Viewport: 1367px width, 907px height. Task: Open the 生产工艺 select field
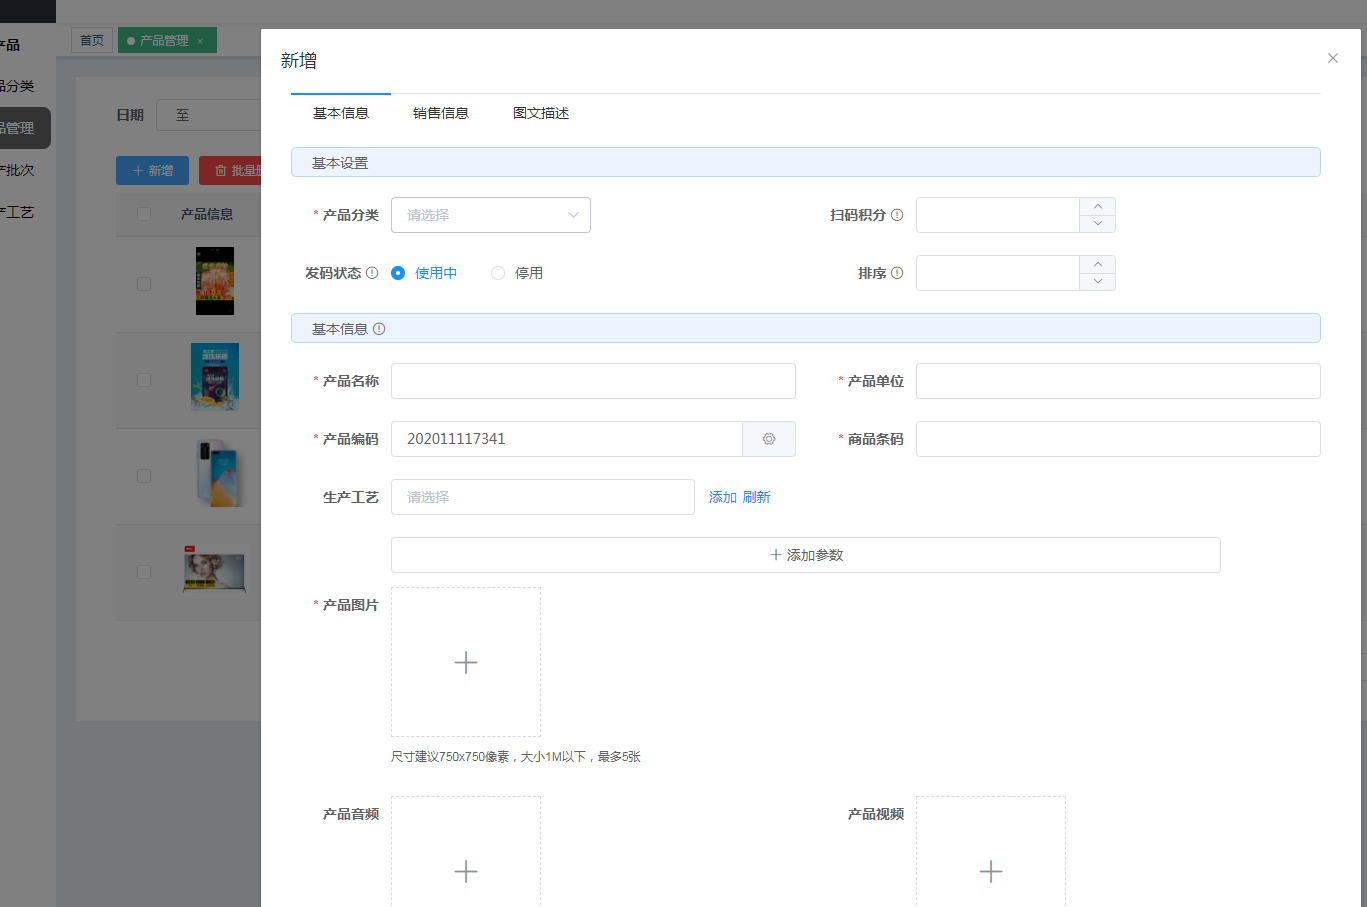[543, 497]
